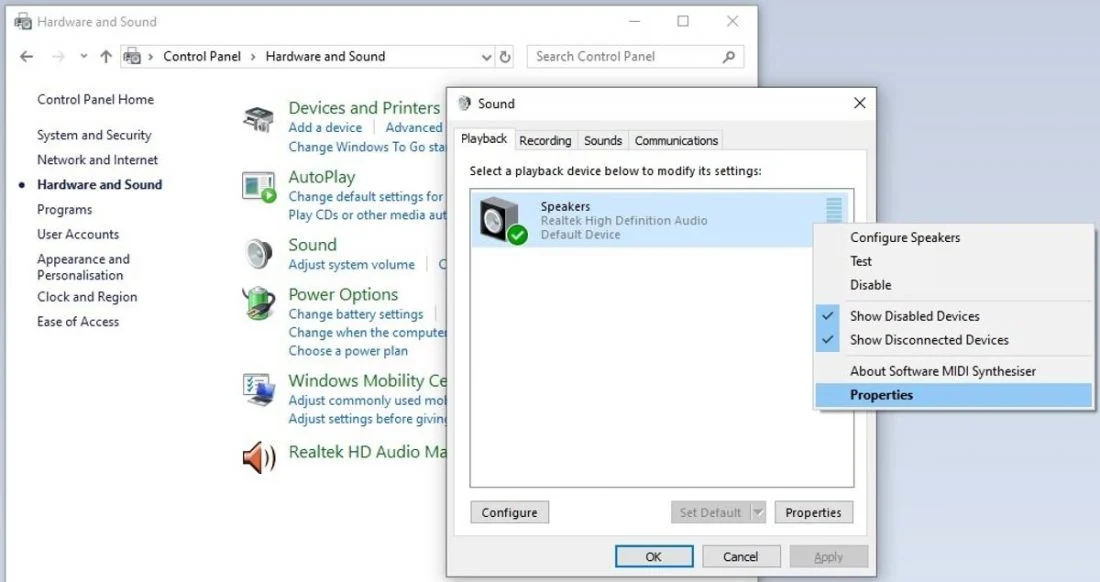Click the Apply button

tap(829, 557)
